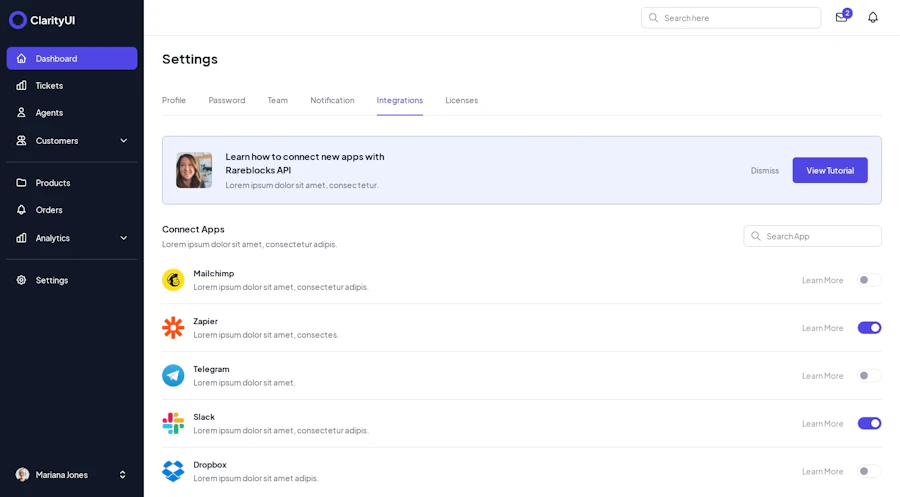Open Orders label in the sidebar
Viewport: 900px width, 497px height.
tap(49, 209)
